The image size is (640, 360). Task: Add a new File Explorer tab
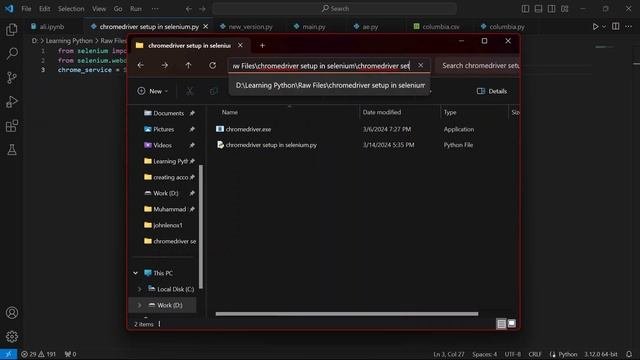pos(262,46)
